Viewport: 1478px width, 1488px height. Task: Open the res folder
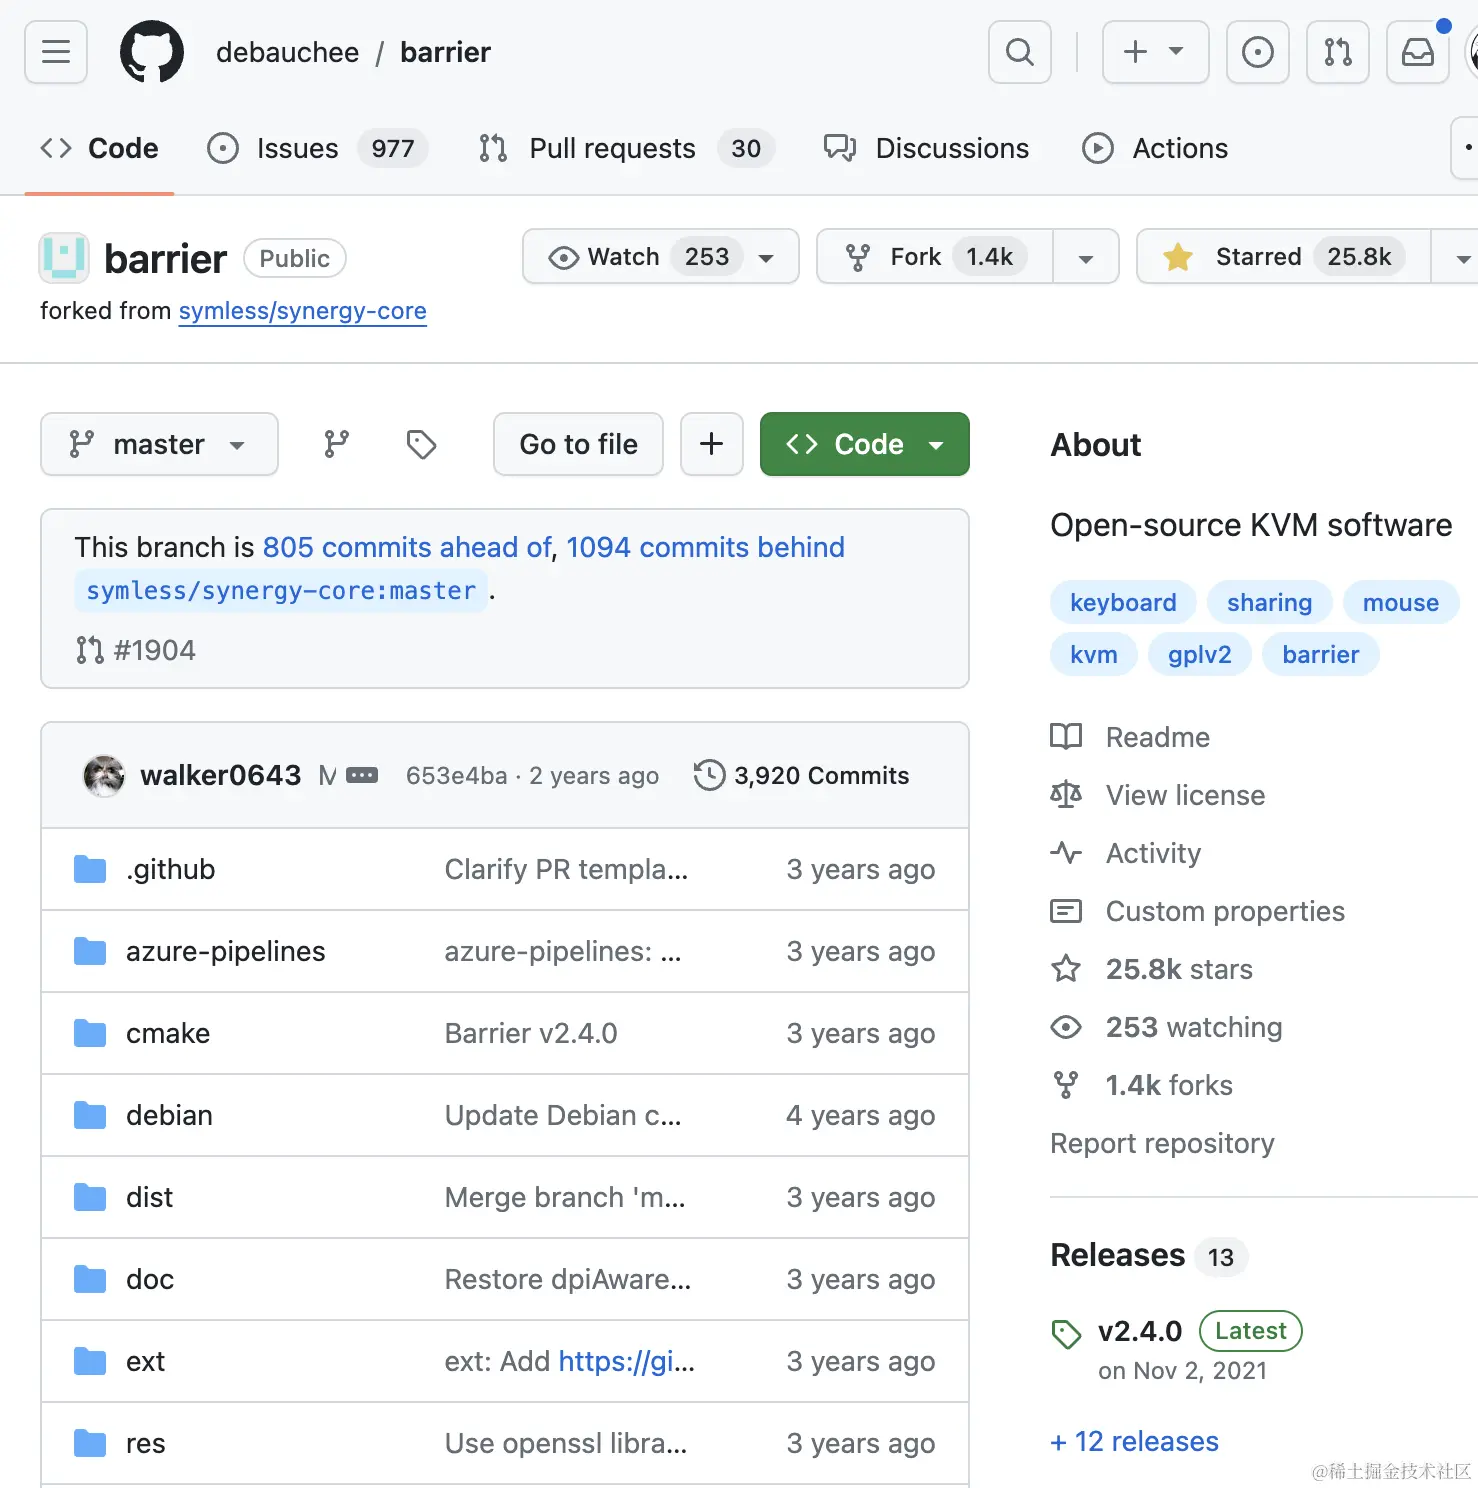pyautogui.click(x=145, y=1443)
